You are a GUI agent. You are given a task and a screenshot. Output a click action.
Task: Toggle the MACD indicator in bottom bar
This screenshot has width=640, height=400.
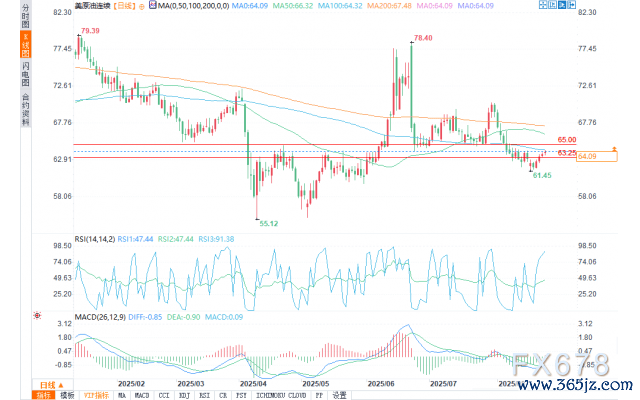pos(143,395)
